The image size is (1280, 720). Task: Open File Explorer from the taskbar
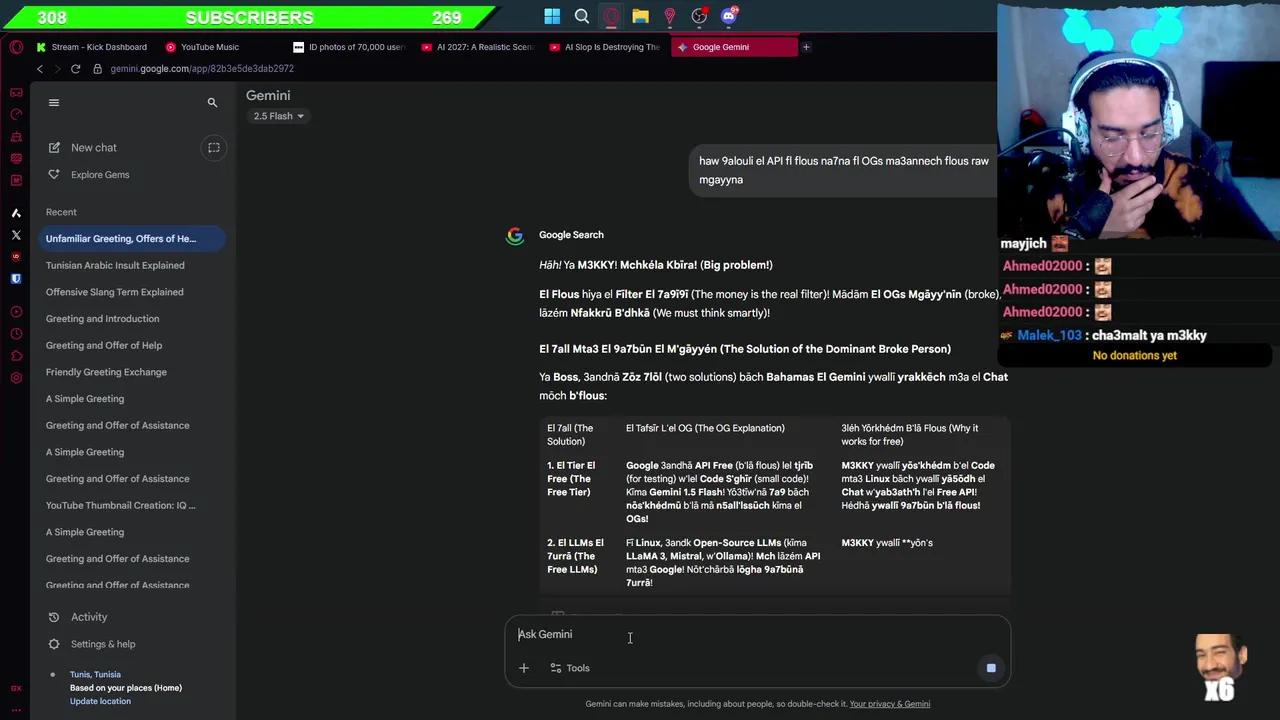[640, 16]
